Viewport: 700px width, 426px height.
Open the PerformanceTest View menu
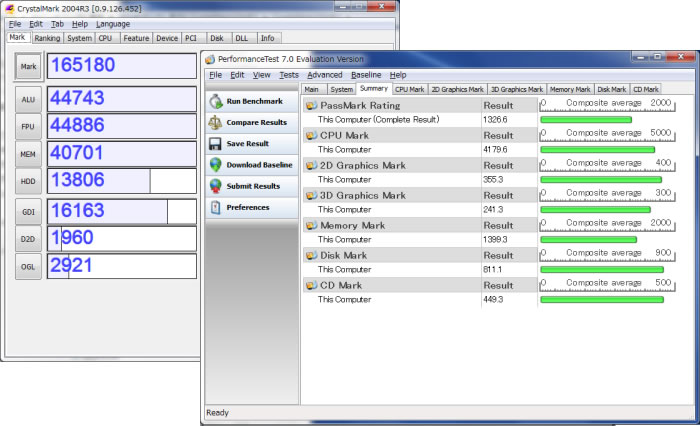pyautogui.click(x=262, y=75)
